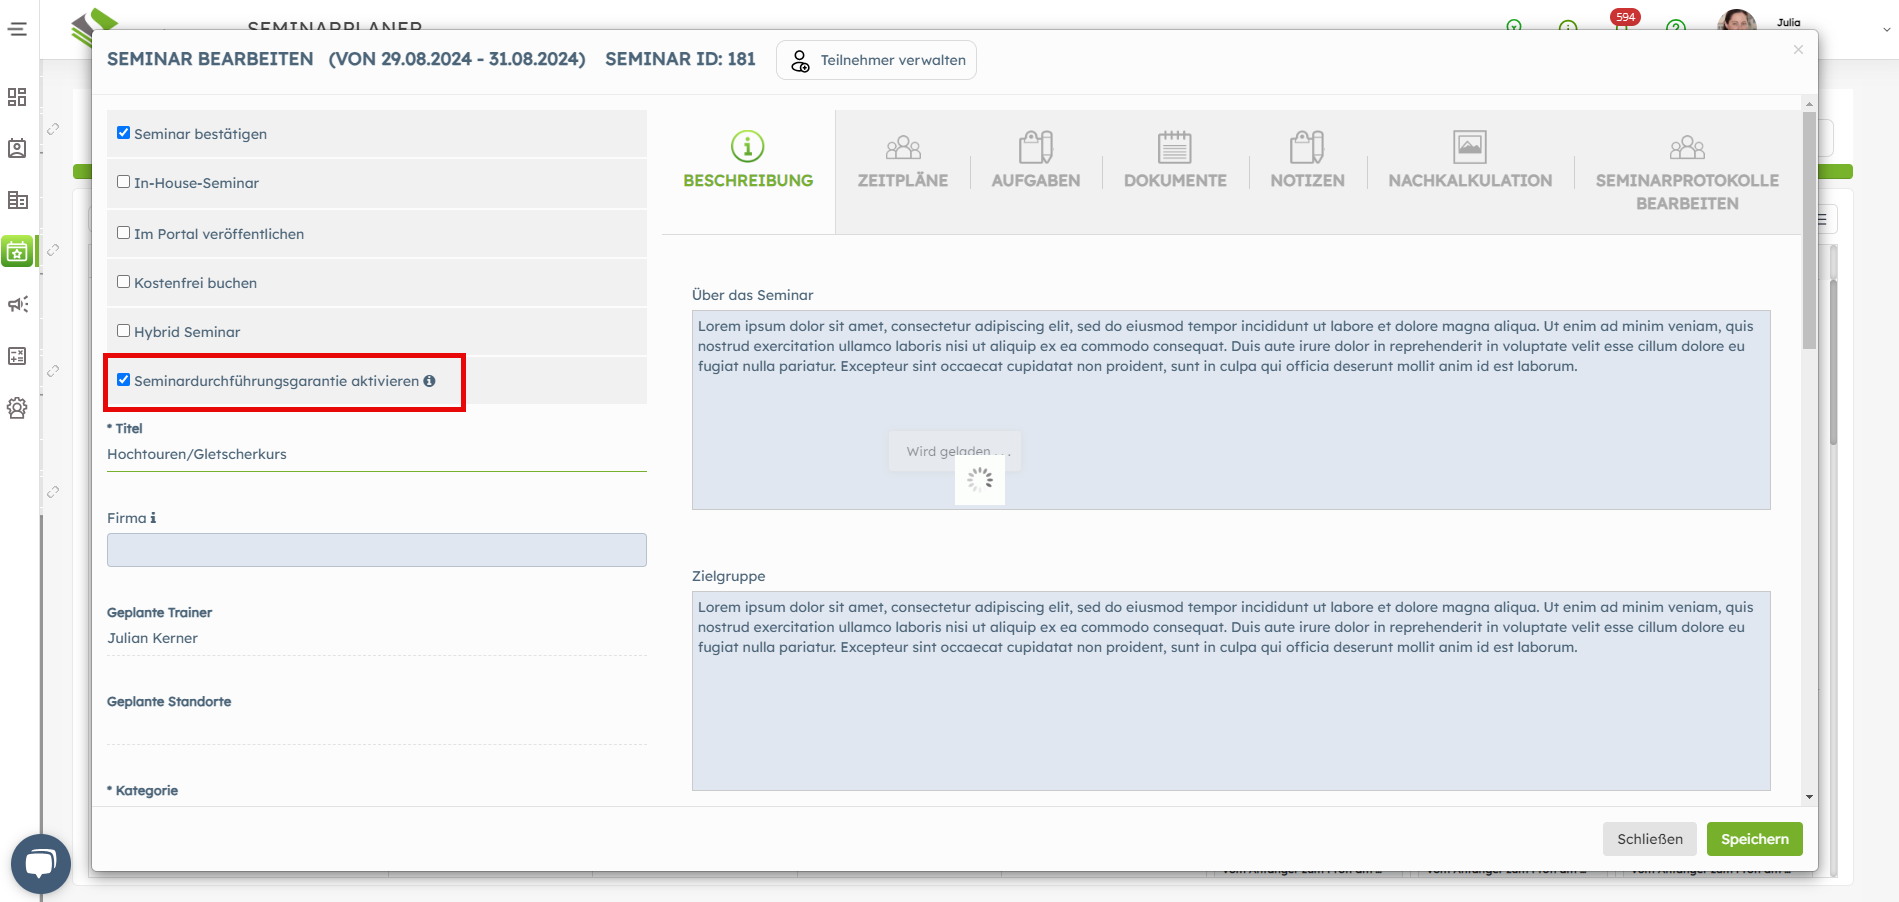
Task: Click the Teilnehmer verwalten button
Action: pos(876,60)
